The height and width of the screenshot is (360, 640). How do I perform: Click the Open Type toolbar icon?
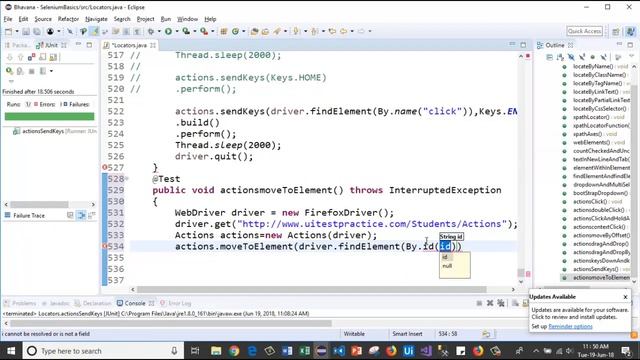[254, 31]
